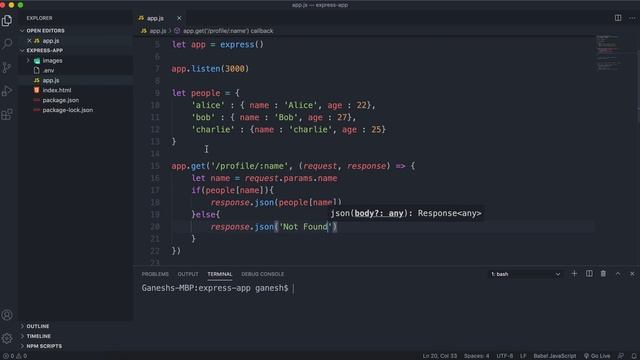The width and height of the screenshot is (640, 360).
Task: Open editor More Actions ellipsis
Action: pyautogui.click(x=632, y=18)
